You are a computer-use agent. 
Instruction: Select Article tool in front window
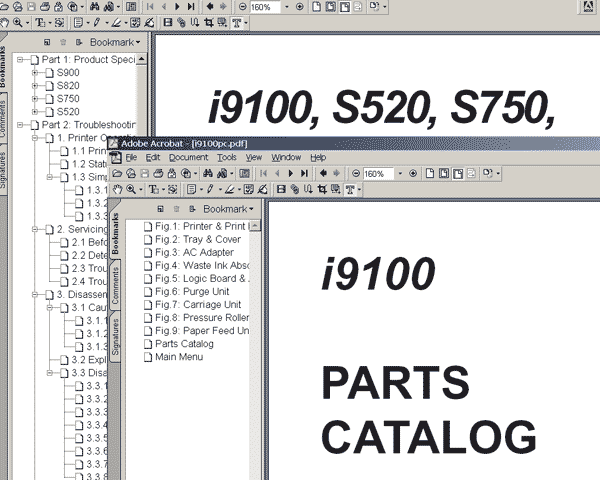[308, 189]
